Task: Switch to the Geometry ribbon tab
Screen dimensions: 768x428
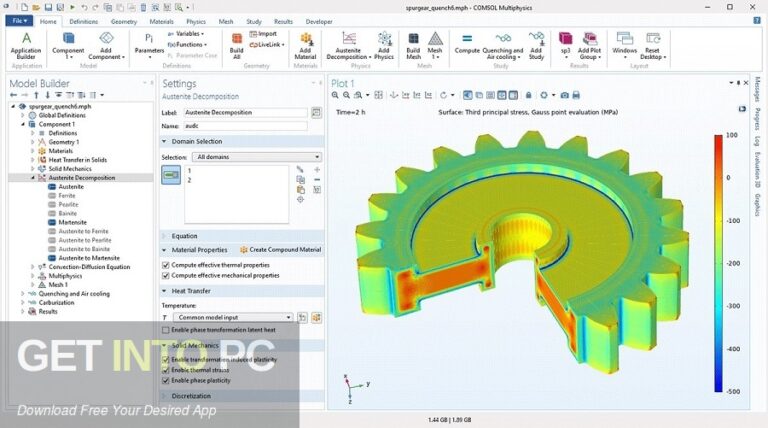Action: pos(124,22)
